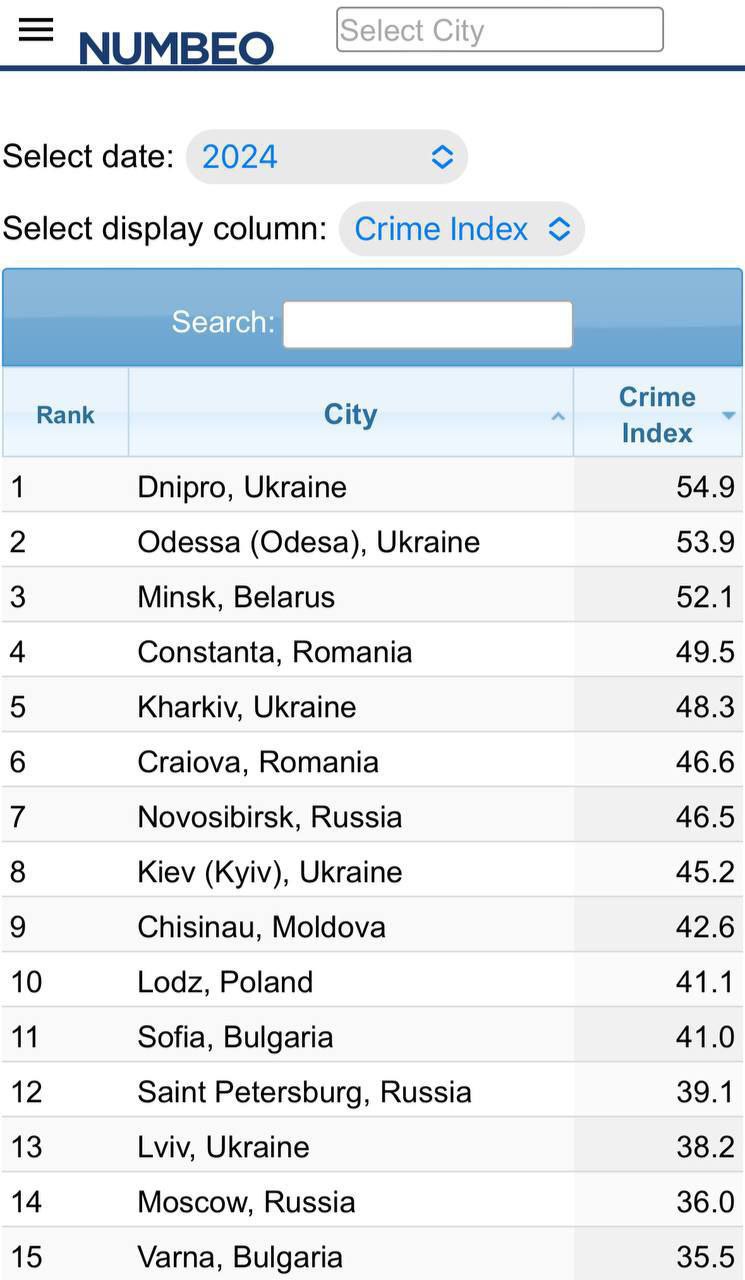Click the Select City input field
The height and width of the screenshot is (1280, 745).
click(x=499, y=29)
